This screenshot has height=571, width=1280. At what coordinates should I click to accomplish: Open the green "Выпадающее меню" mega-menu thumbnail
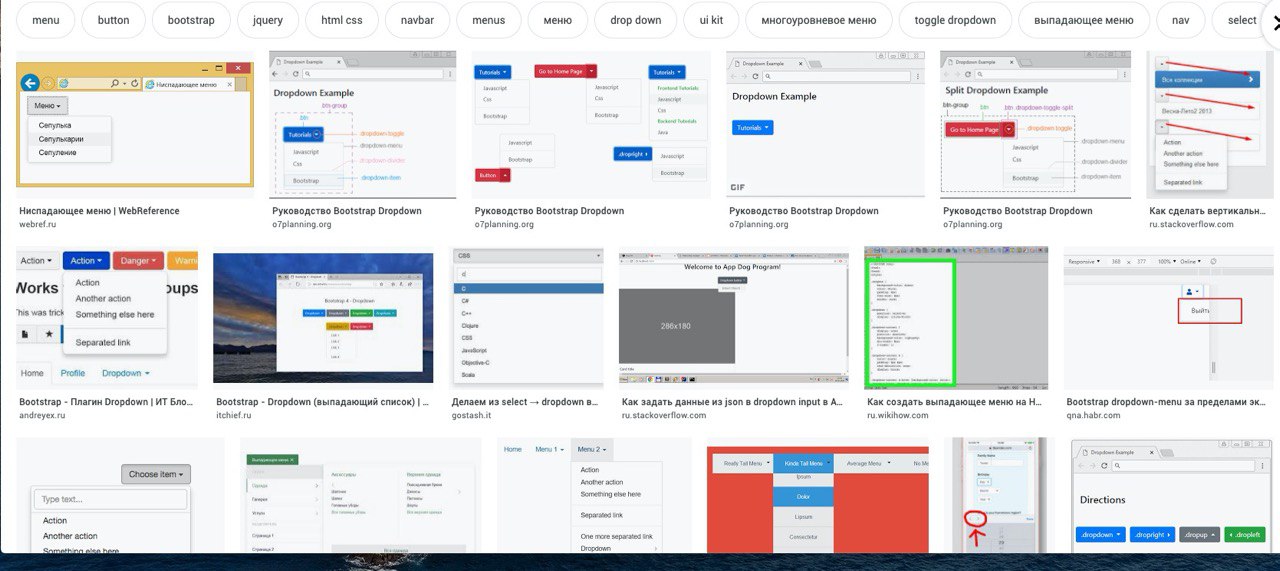coord(361,495)
